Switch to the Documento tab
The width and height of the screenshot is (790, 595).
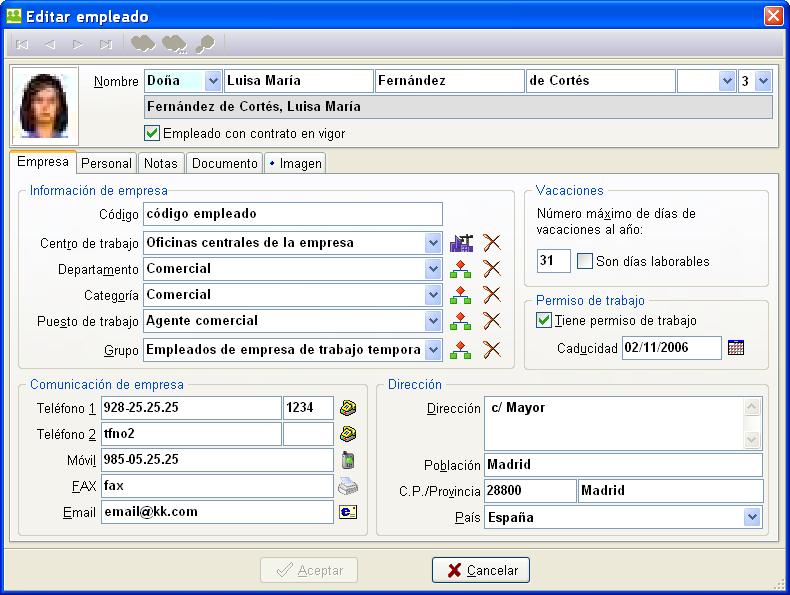(224, 163)
